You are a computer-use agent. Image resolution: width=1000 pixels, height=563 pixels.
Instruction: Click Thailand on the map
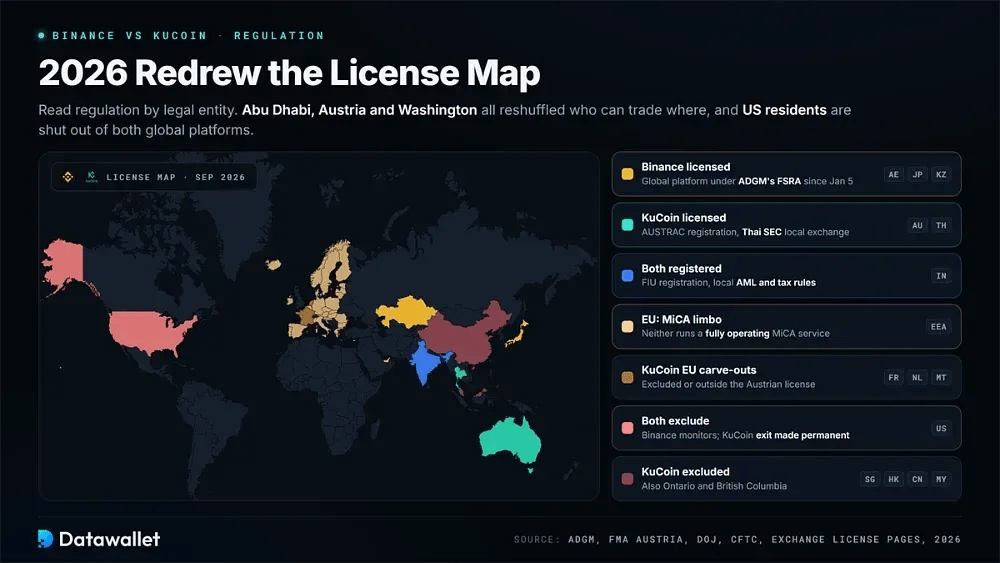[460, 375]
